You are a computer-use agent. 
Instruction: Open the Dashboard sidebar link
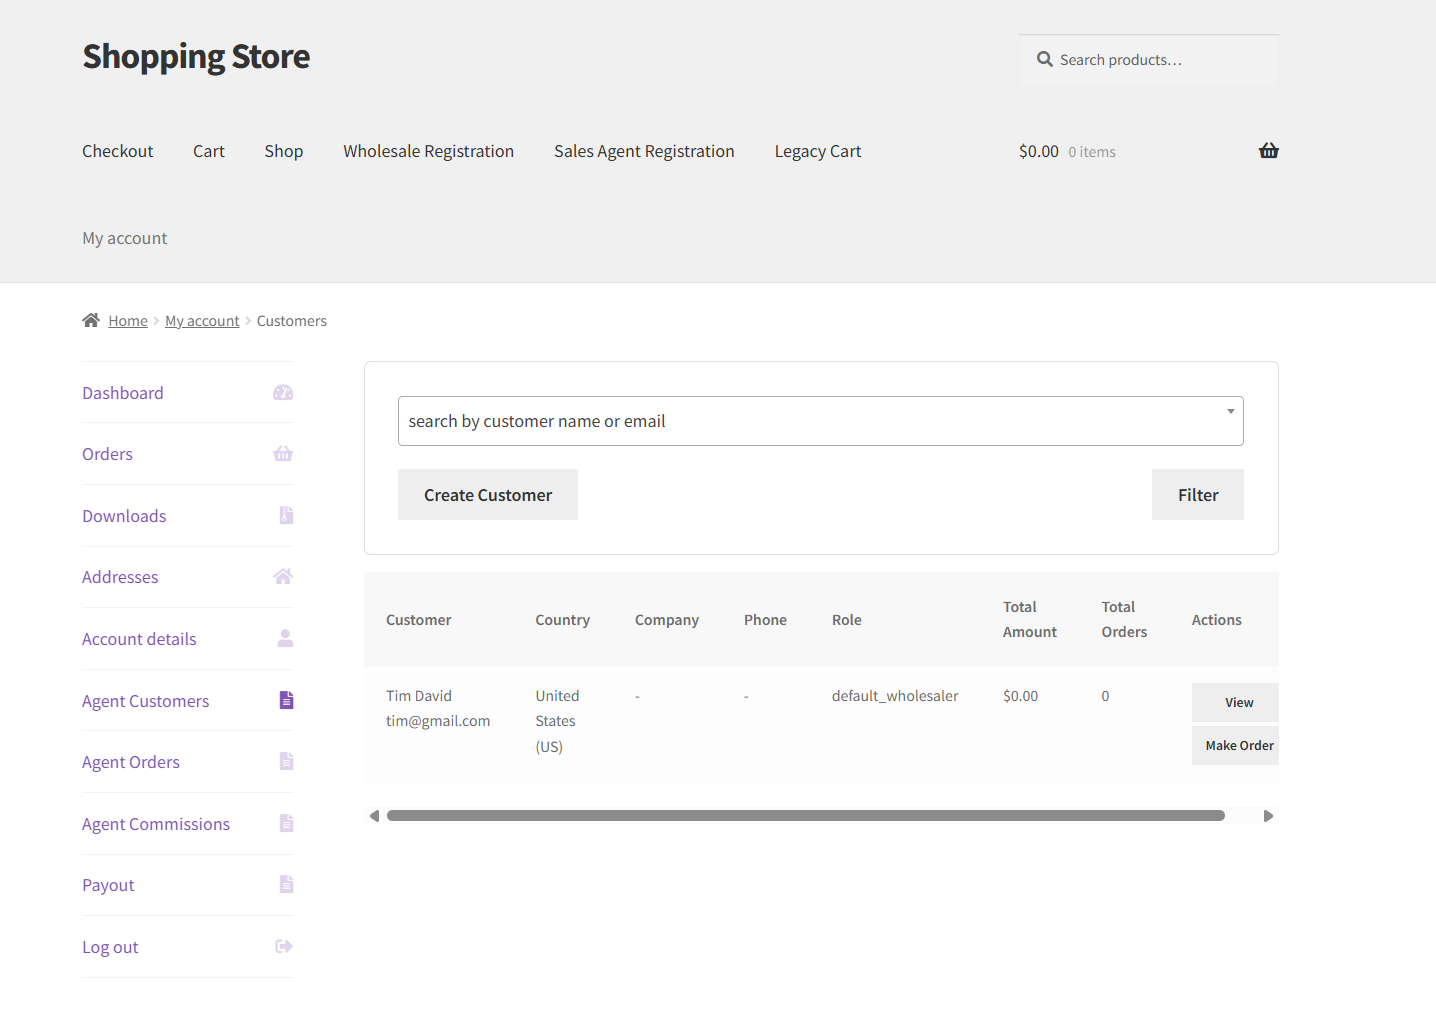coord(123,393)
